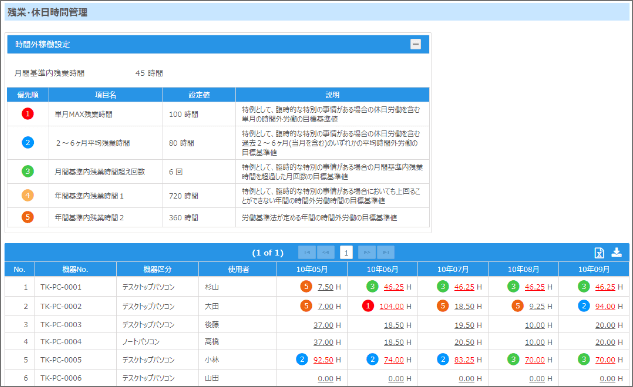The image size is (633, 387).
Task: Open 10.00 H link for TK-PC-0004 10年08月
Action: 534,342
